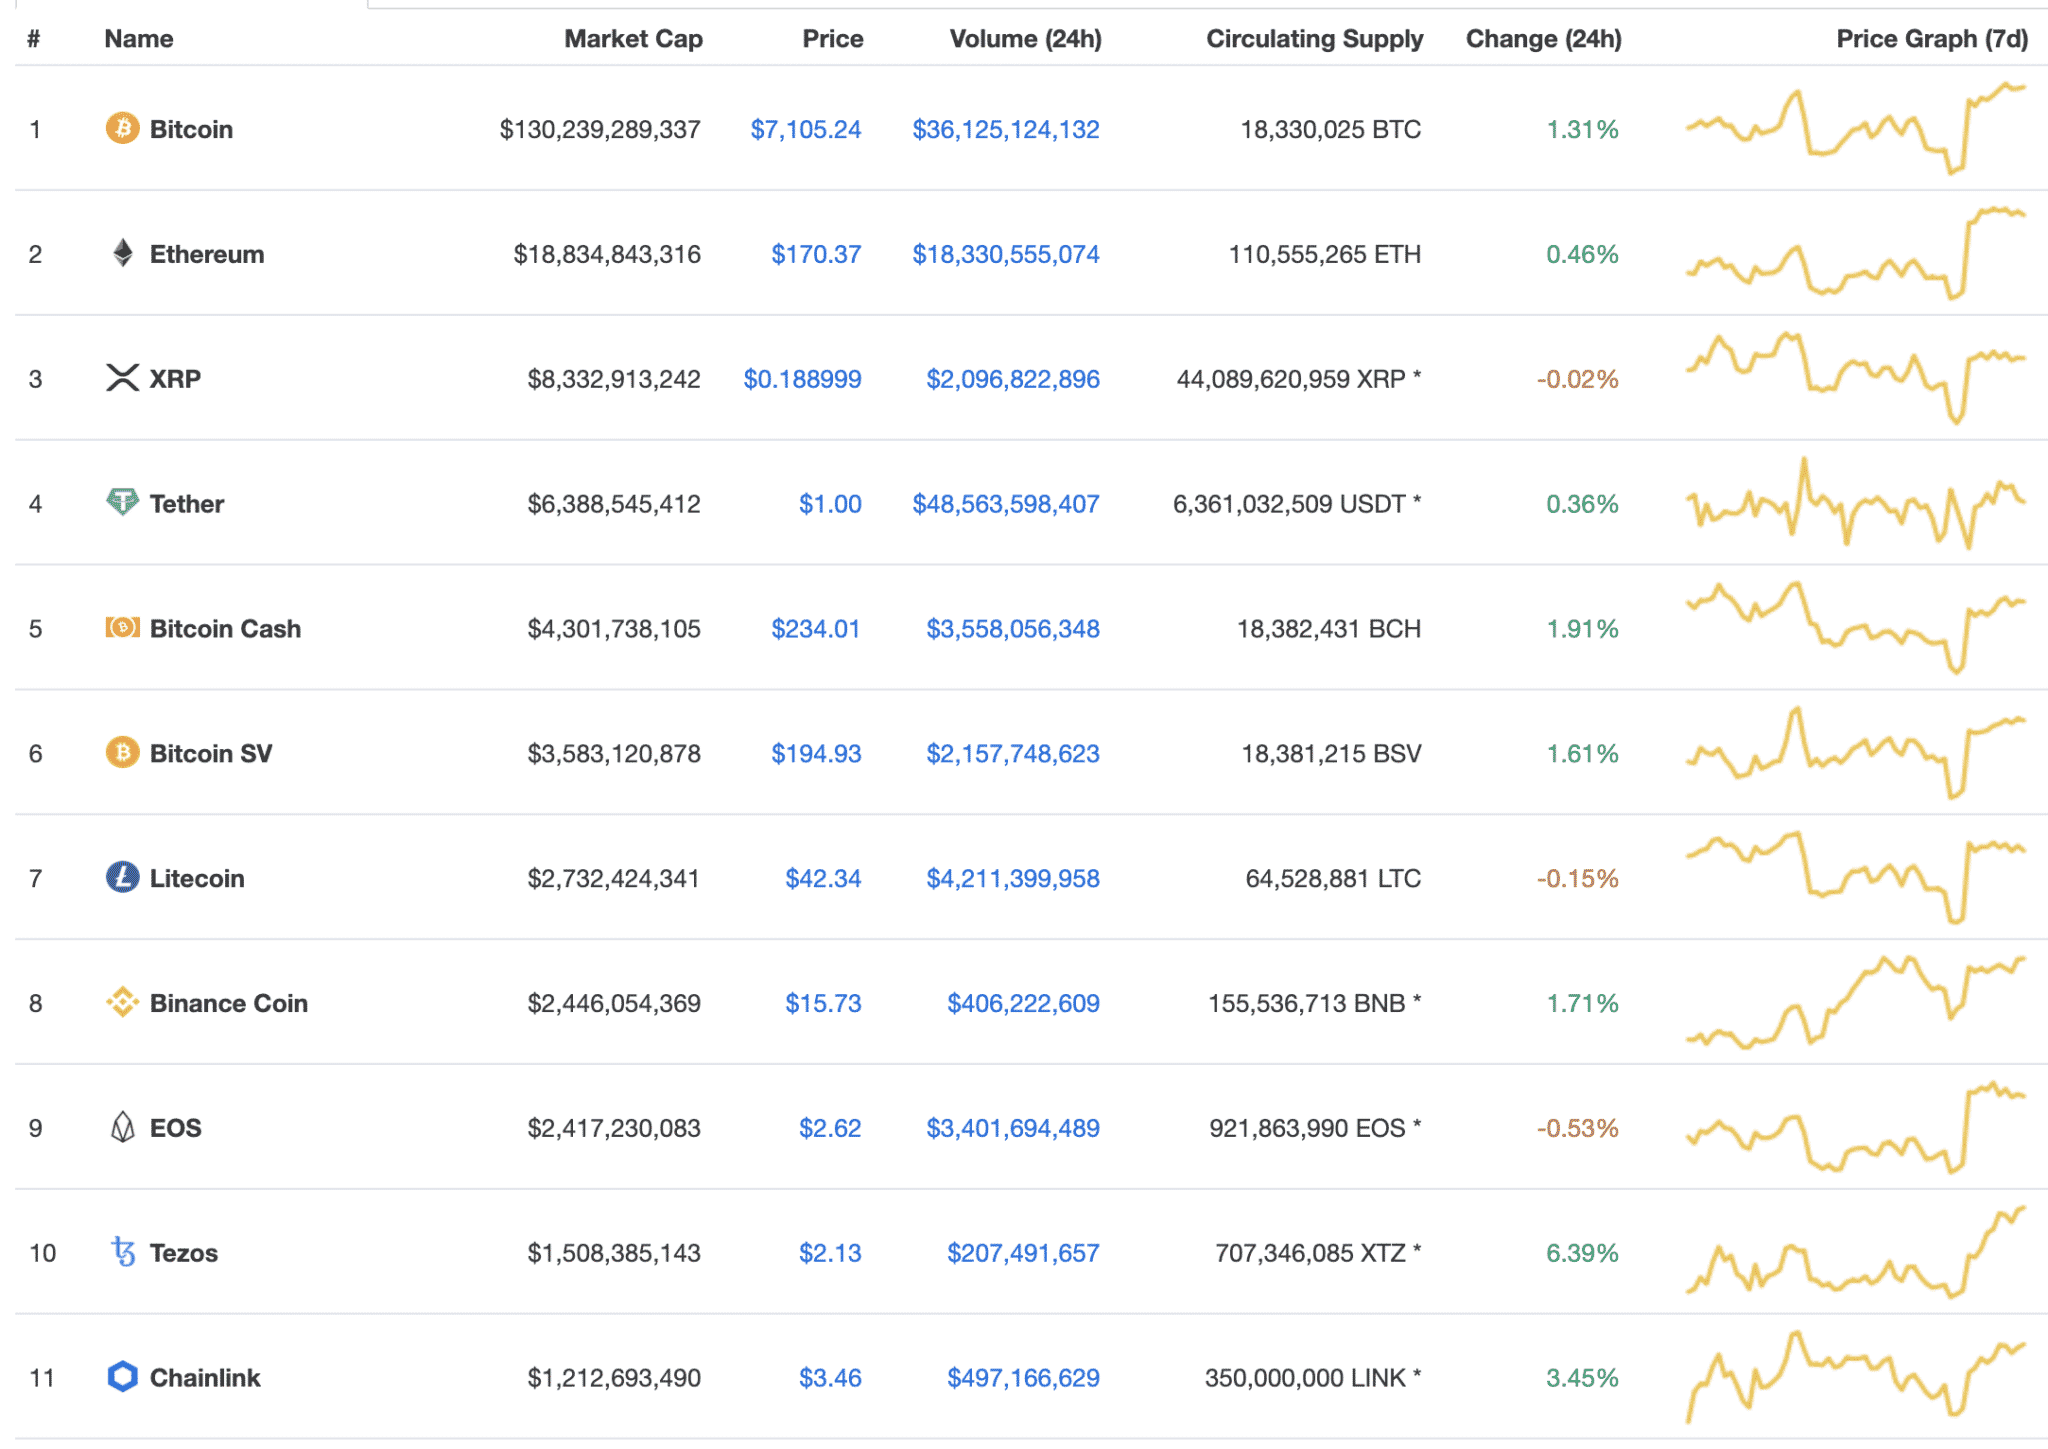
Task: Click the XRP logo icon
Action: (122, 378)
